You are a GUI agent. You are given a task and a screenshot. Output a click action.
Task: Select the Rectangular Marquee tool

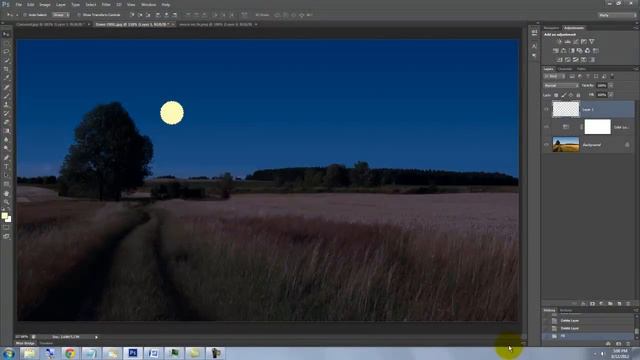[6, 43]
